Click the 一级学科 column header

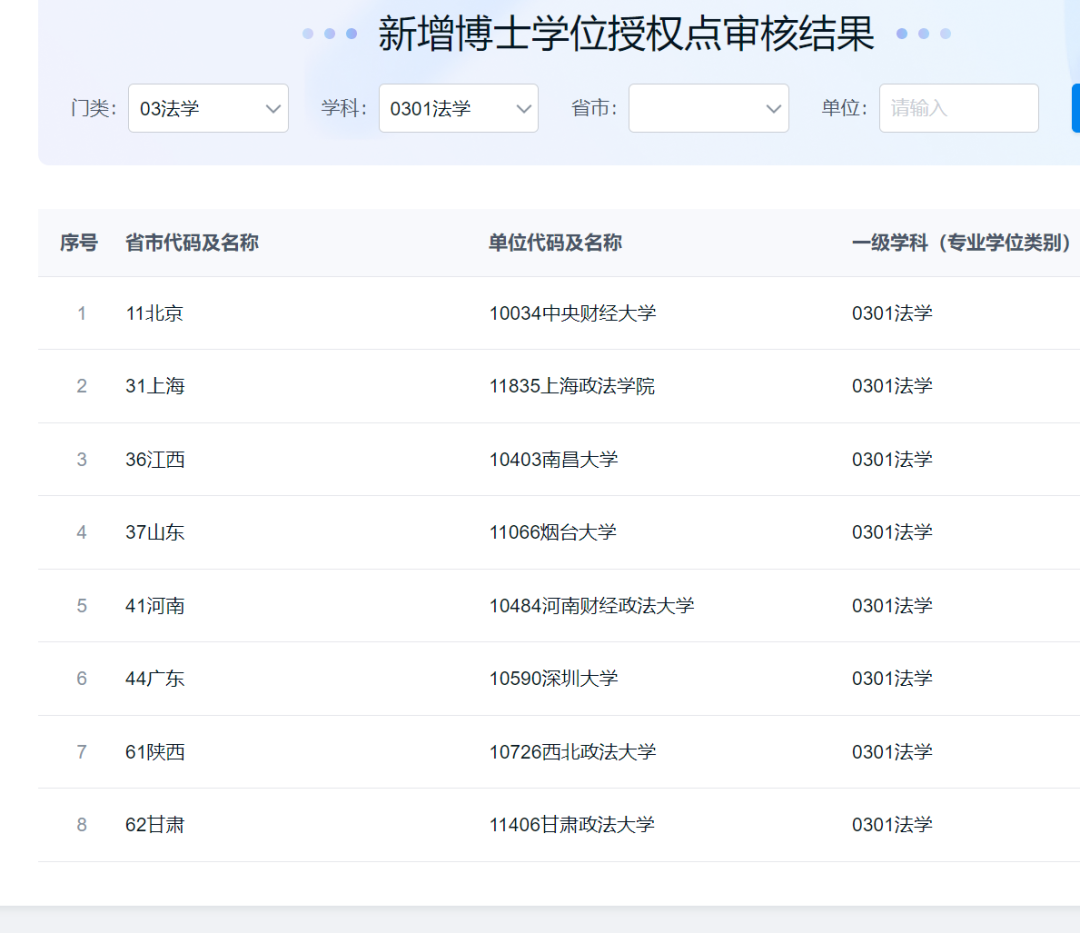pos(961,243)
